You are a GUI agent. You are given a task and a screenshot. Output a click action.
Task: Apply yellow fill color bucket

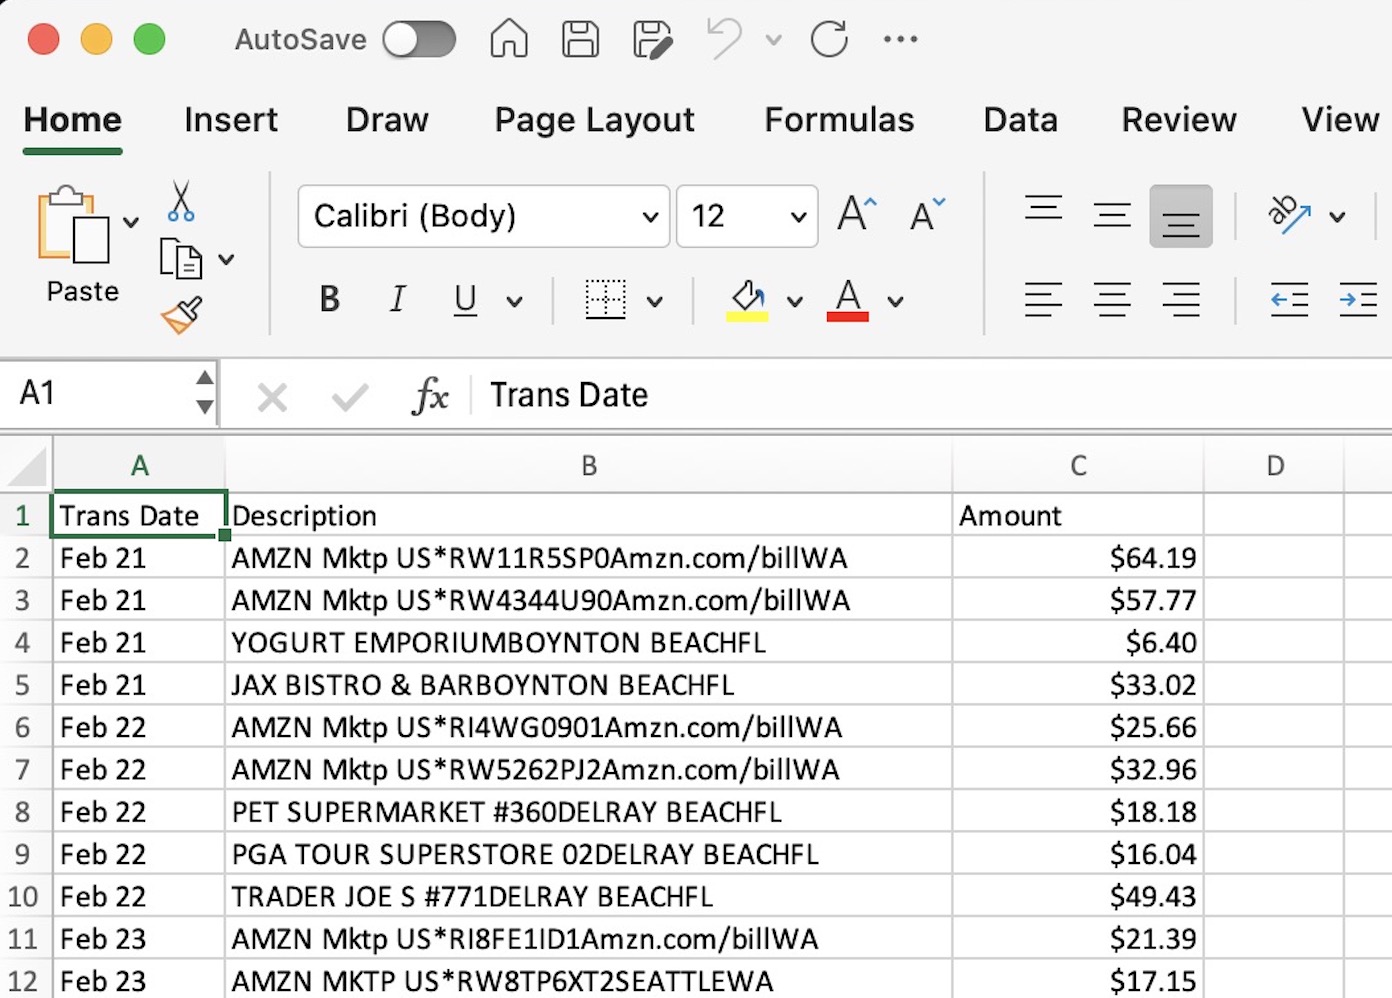(x=747, y=300)
